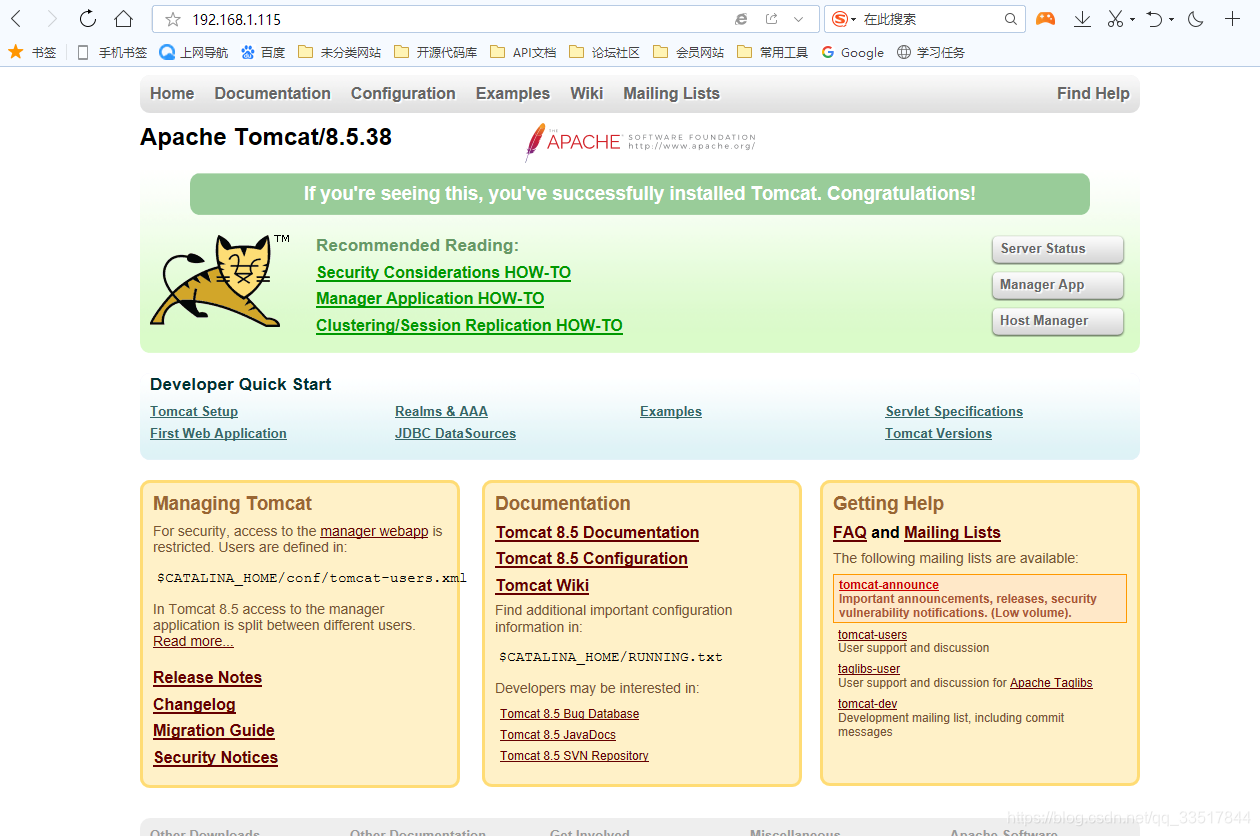Open Manager Application HOW-TO link
Viewport: 1260px width, 836px height.
[430, 298]
